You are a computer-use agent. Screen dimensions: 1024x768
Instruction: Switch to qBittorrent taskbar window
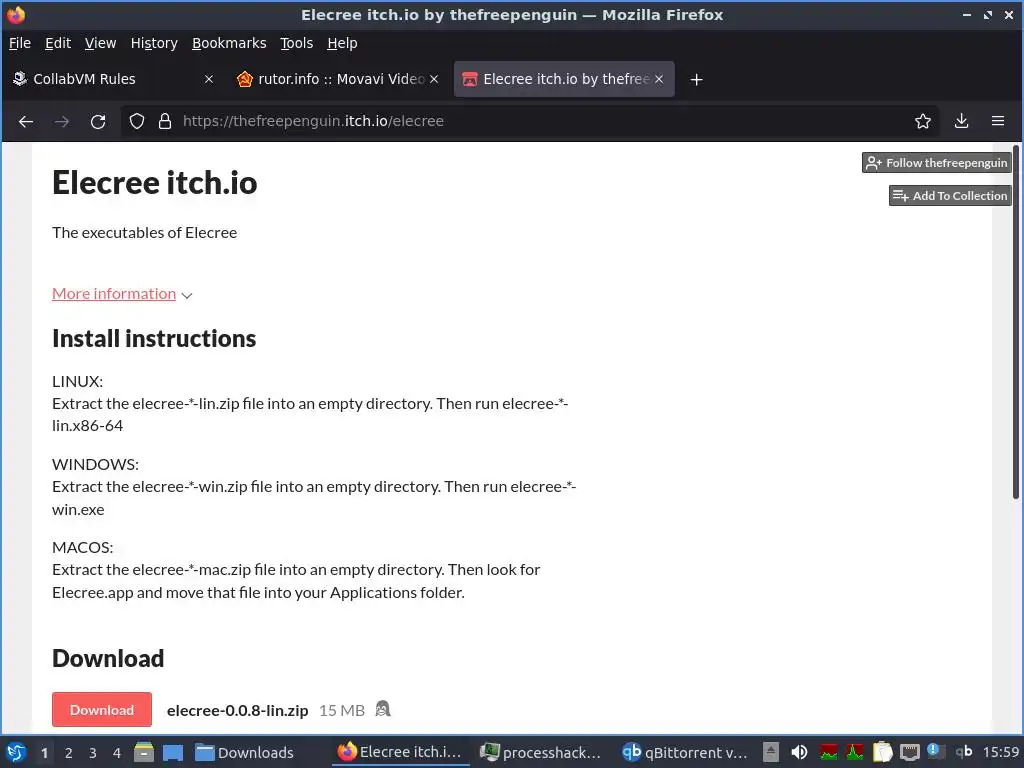(x=684, y=752)
